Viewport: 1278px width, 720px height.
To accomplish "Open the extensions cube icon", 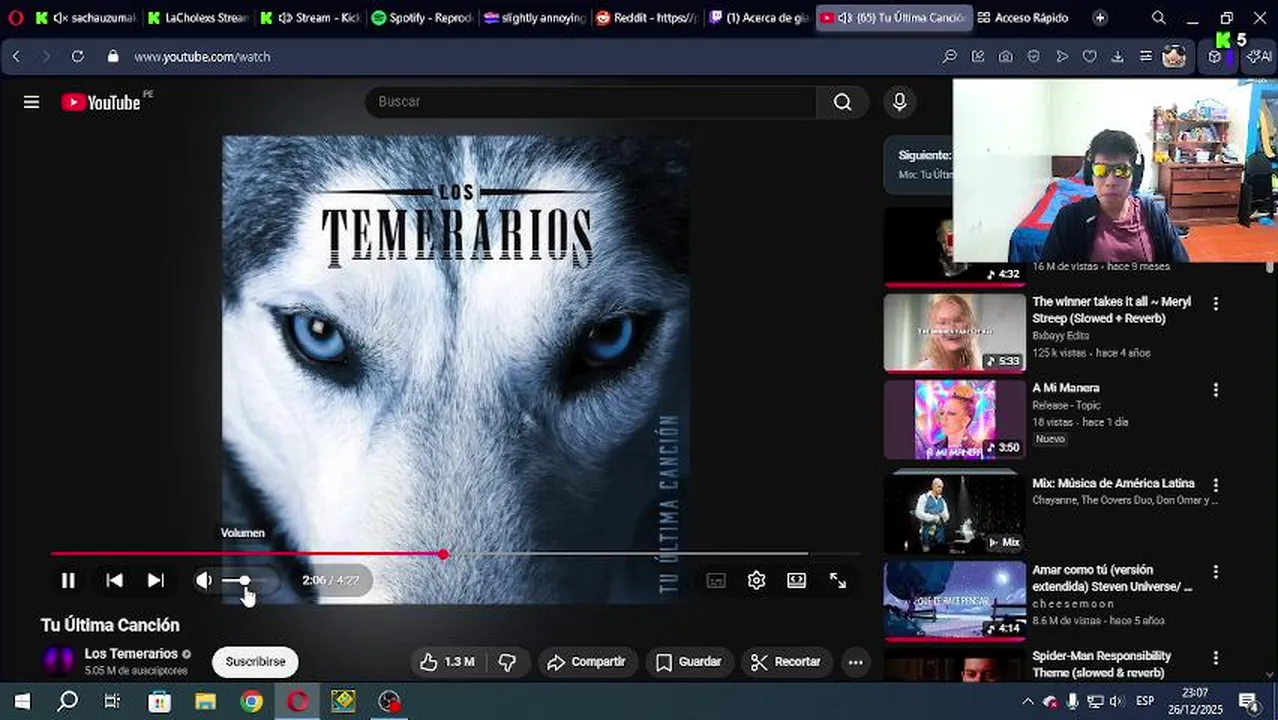I will click(x=1214, y=57).
